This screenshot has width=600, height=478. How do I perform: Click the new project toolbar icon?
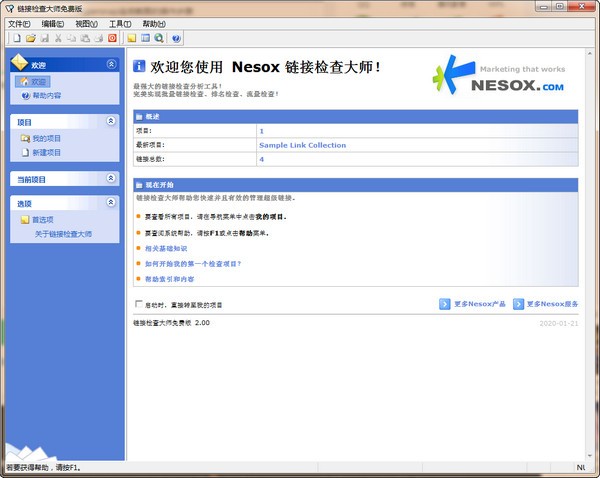click(17, 38)
